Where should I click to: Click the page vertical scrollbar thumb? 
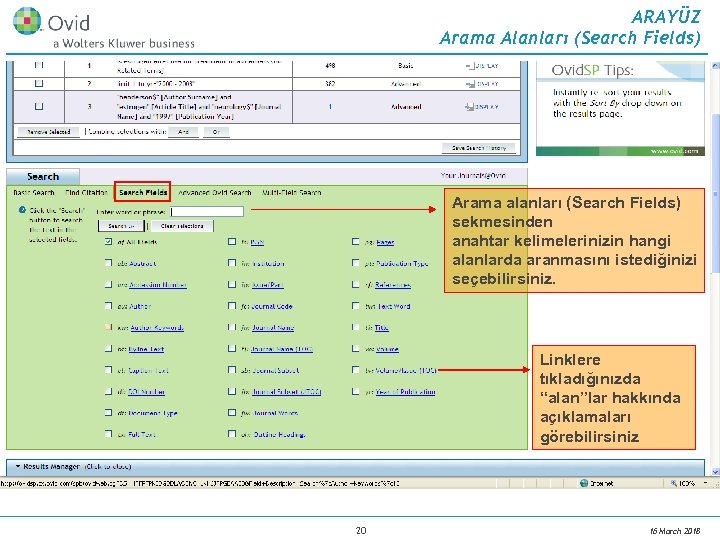click(715, 193)
